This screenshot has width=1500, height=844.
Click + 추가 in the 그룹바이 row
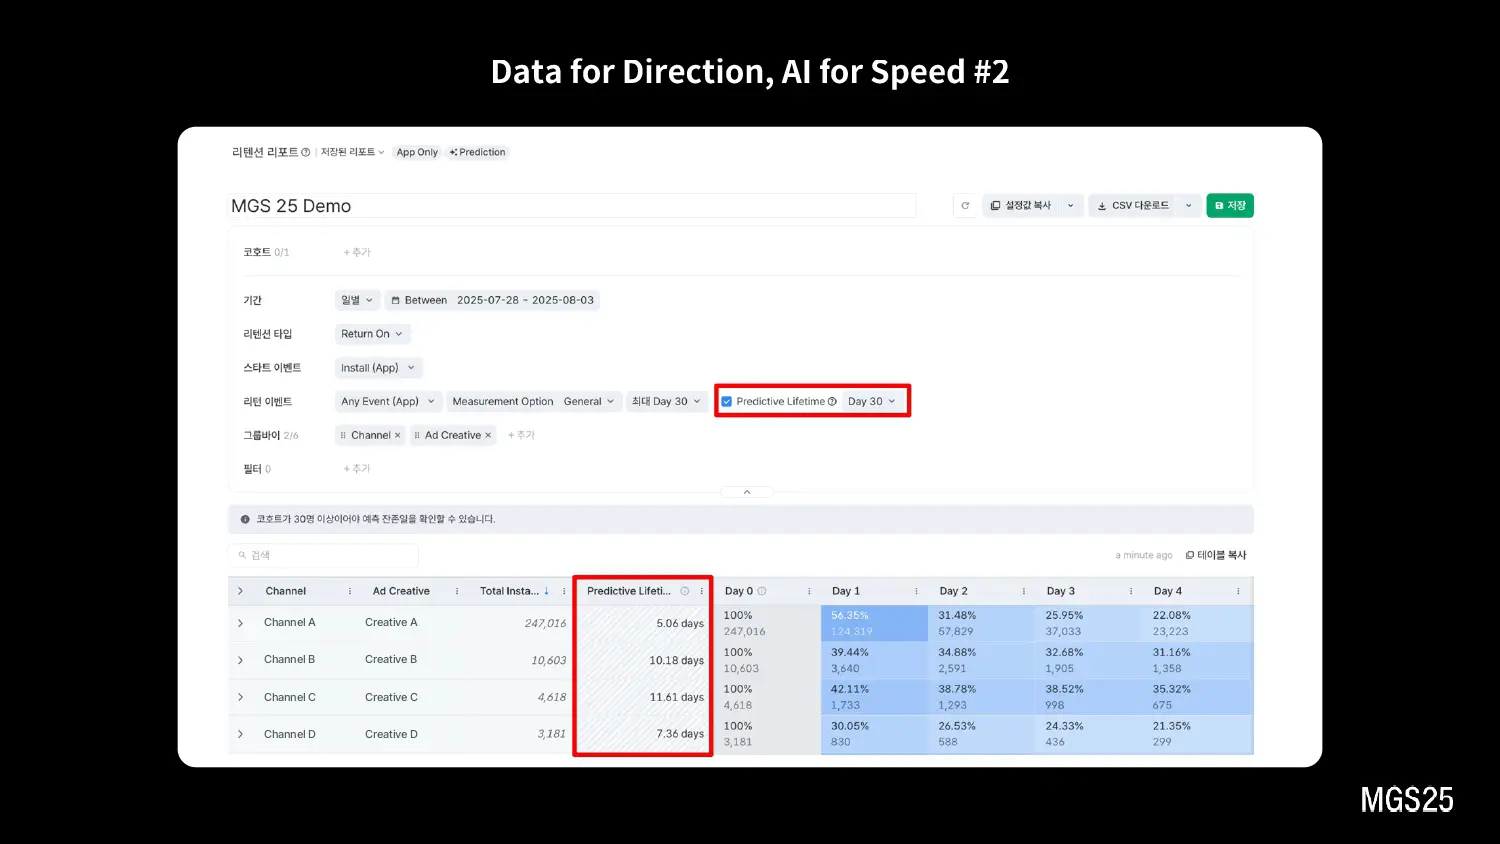click(521, 436)
